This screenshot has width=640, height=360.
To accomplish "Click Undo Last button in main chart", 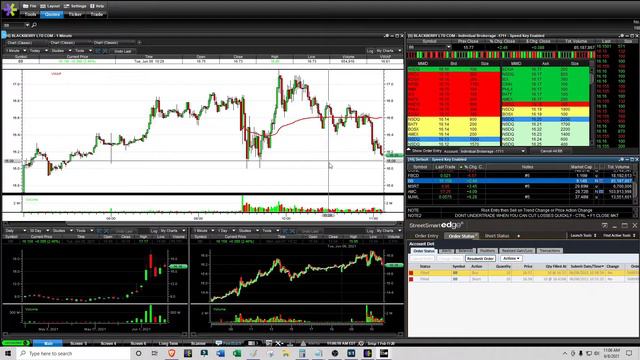I will (123, 51).
